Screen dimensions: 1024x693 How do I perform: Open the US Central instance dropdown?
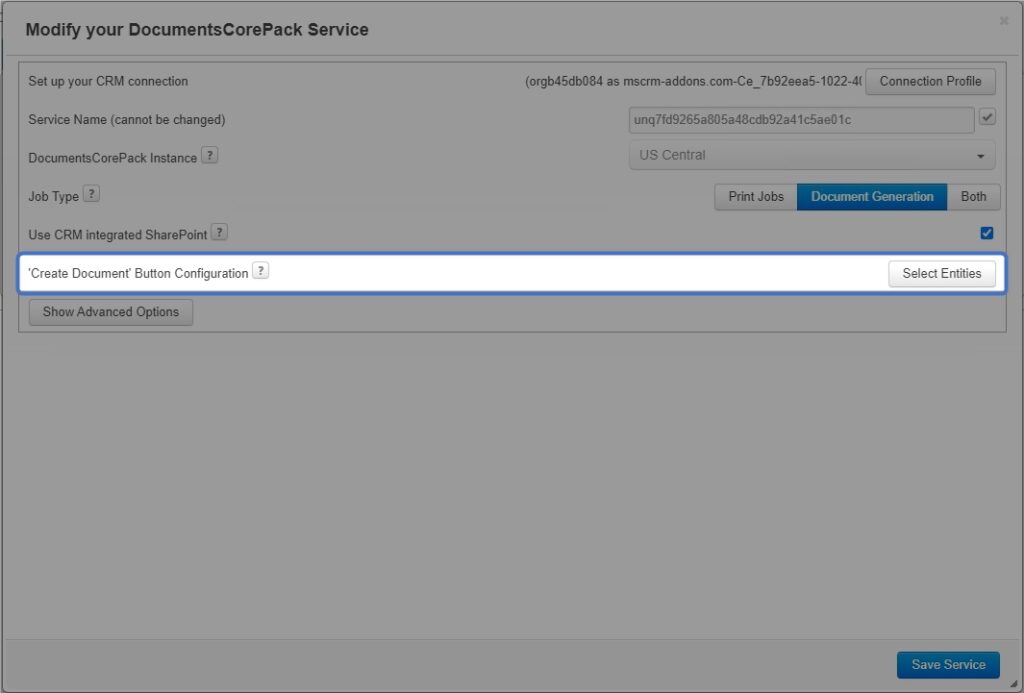812,155
